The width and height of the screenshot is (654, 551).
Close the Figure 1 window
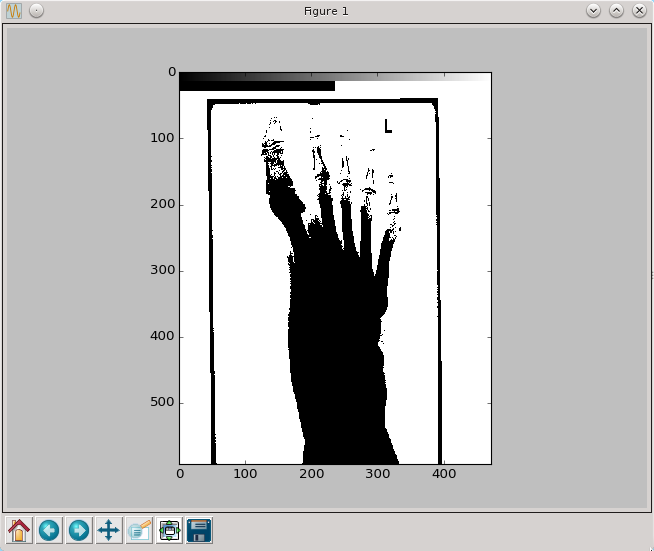(x=638, y=11)
